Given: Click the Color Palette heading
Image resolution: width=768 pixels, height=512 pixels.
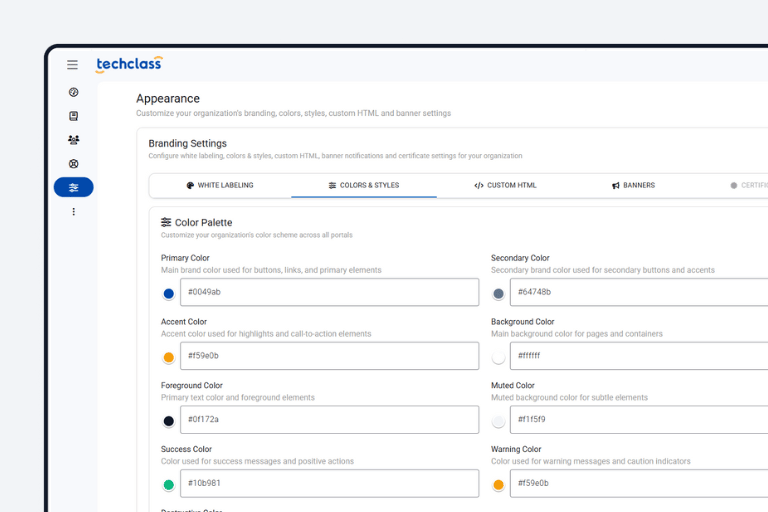Looking at the screenshot, I should [x=203, y=222].
